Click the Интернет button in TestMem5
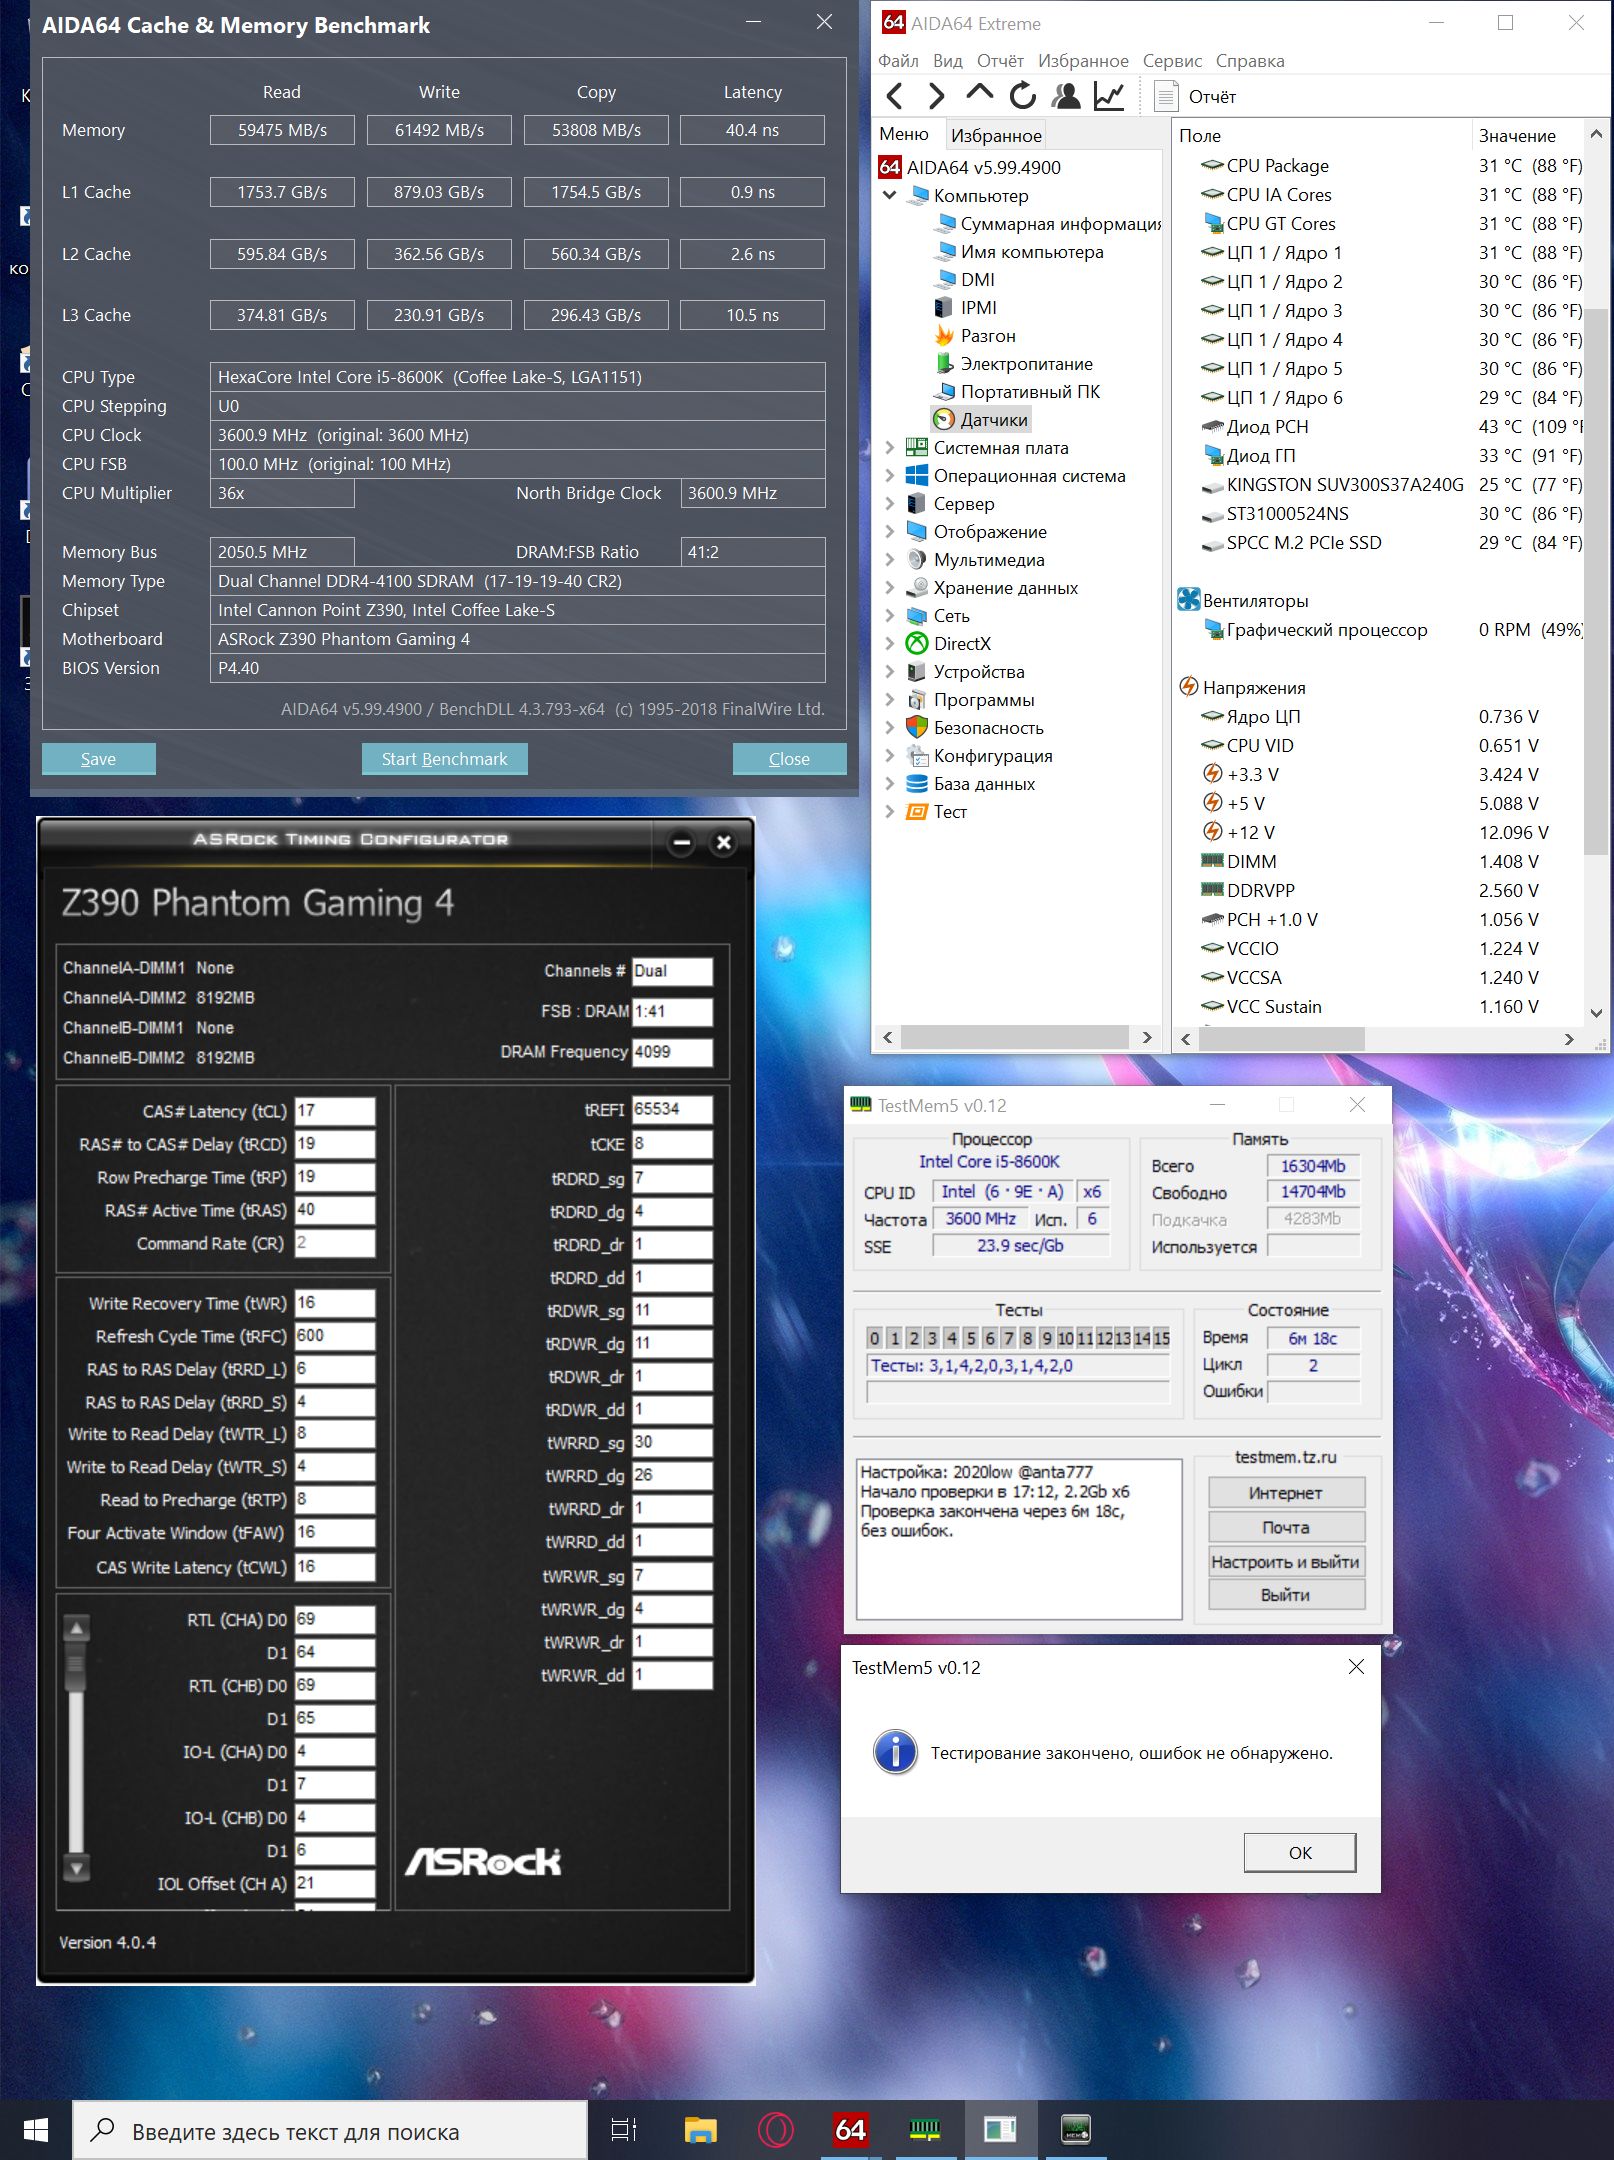This screenshot has width=1614, height=2160. 1286,1493
